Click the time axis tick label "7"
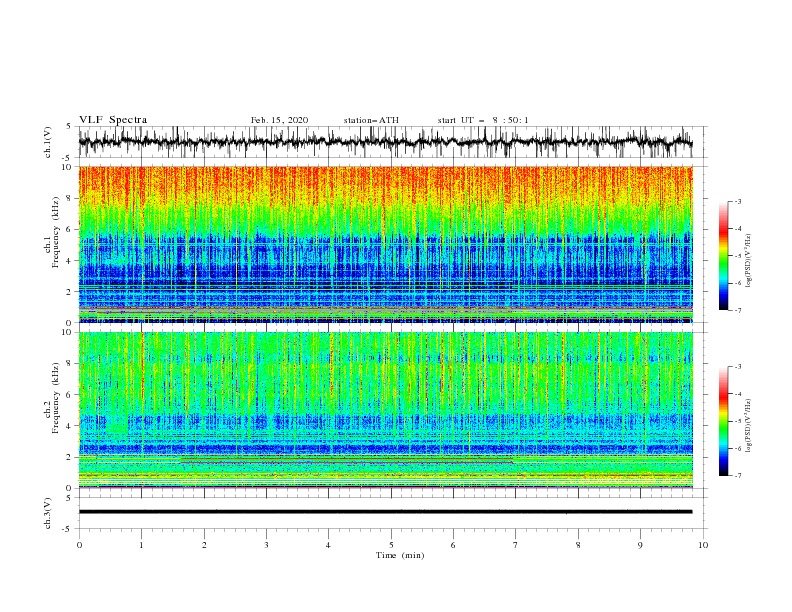Screen dimensions: 792x612 point(516,545)
